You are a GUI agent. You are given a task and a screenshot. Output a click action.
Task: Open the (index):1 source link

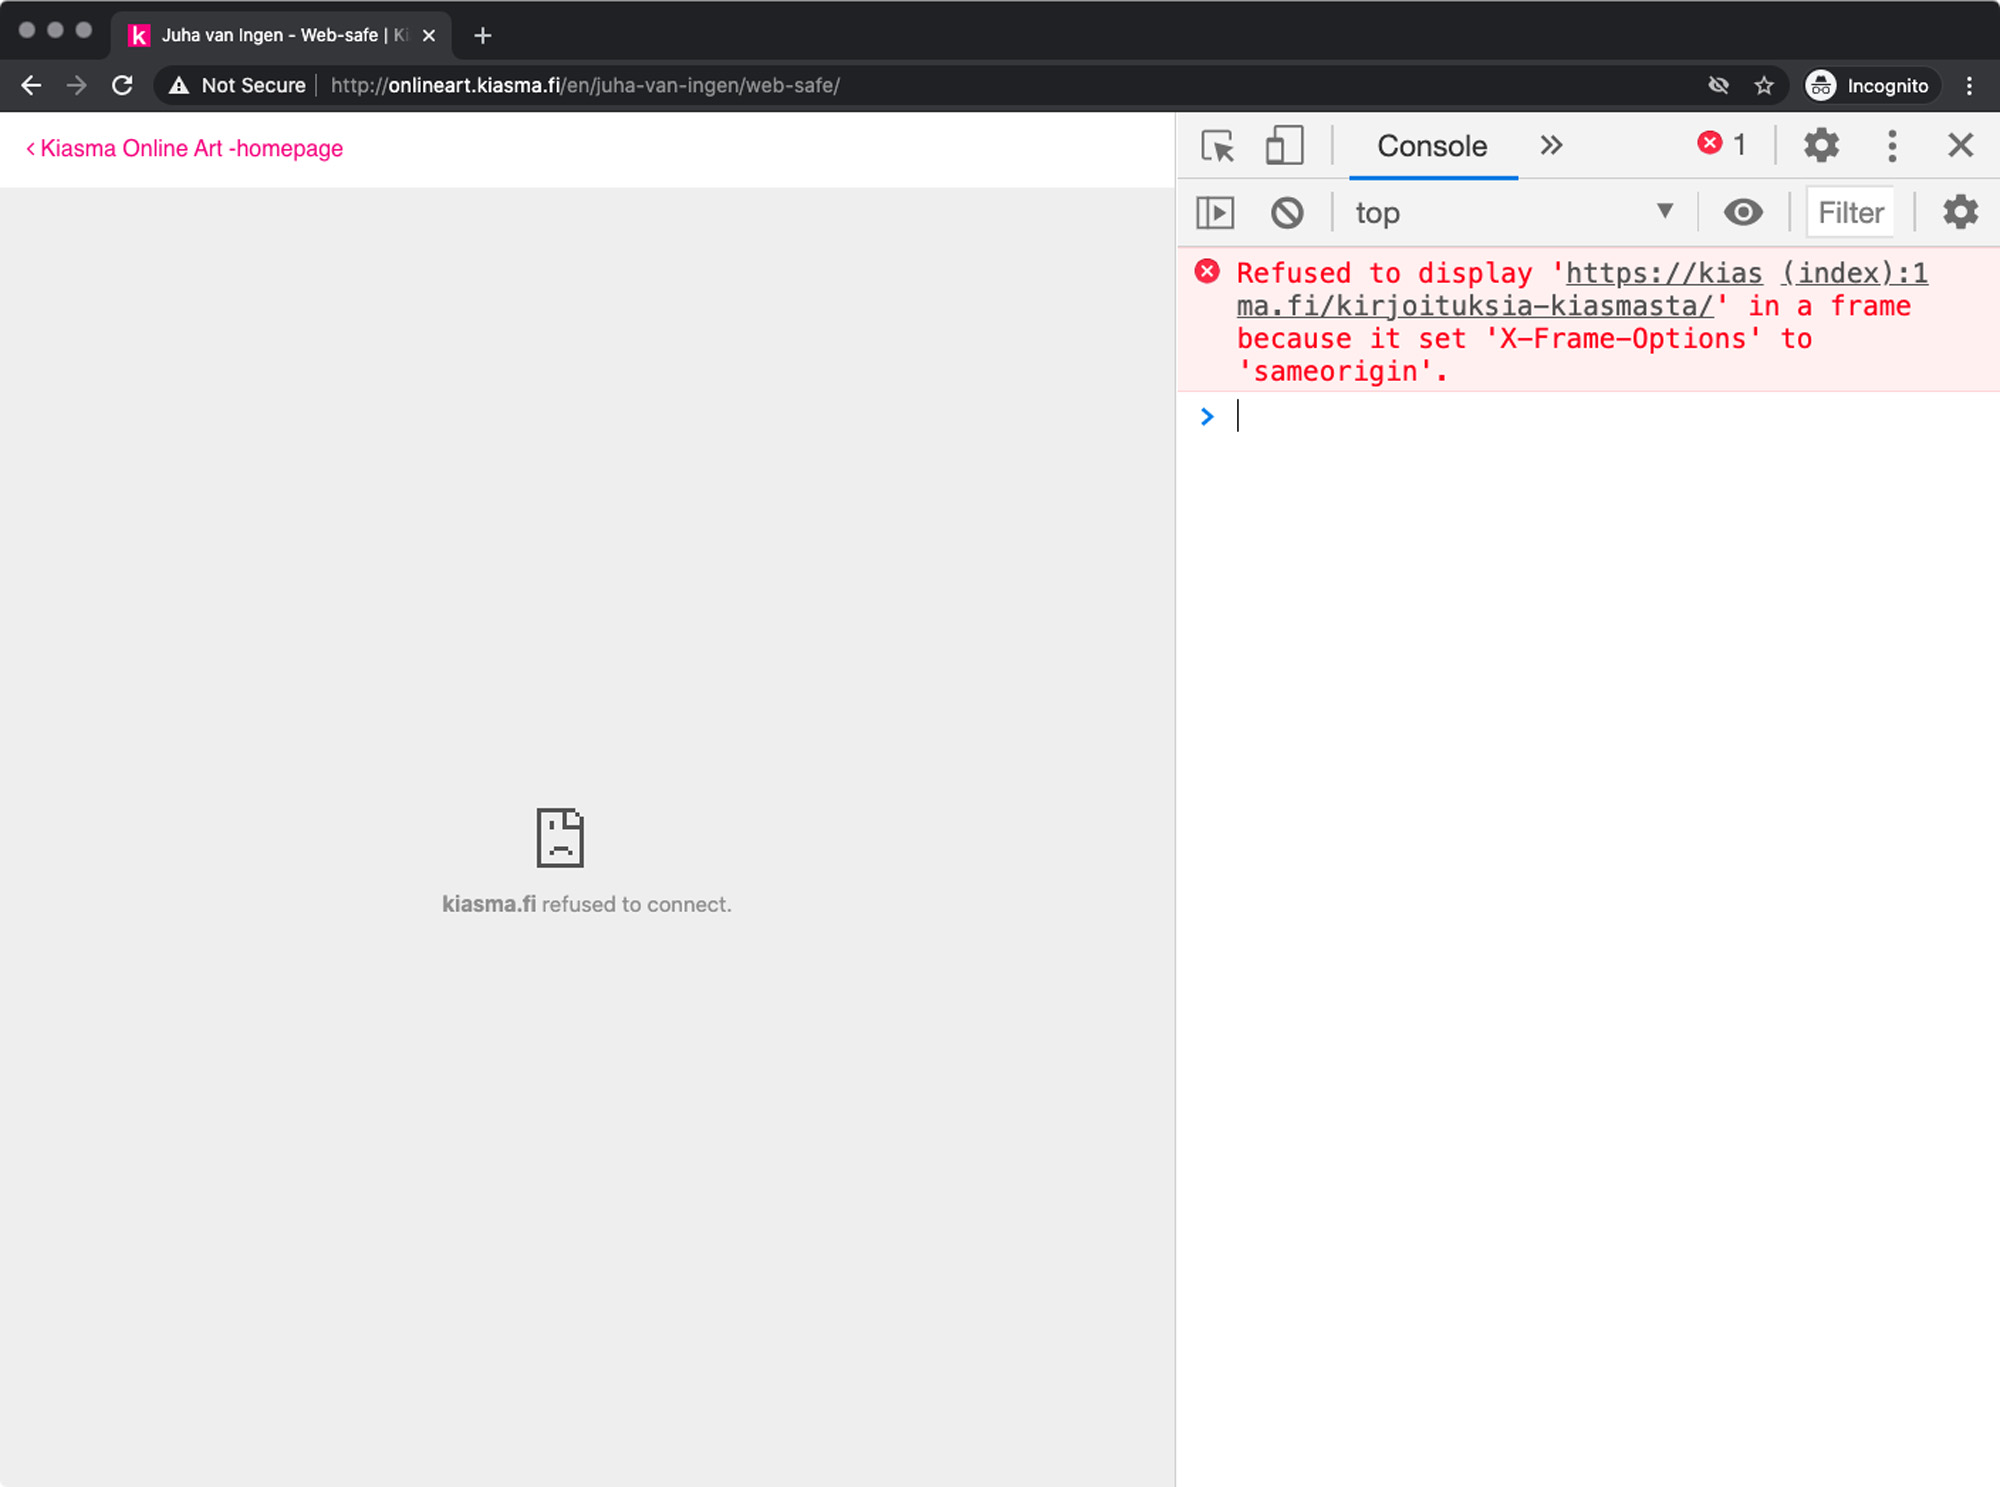click(1854, 273)
